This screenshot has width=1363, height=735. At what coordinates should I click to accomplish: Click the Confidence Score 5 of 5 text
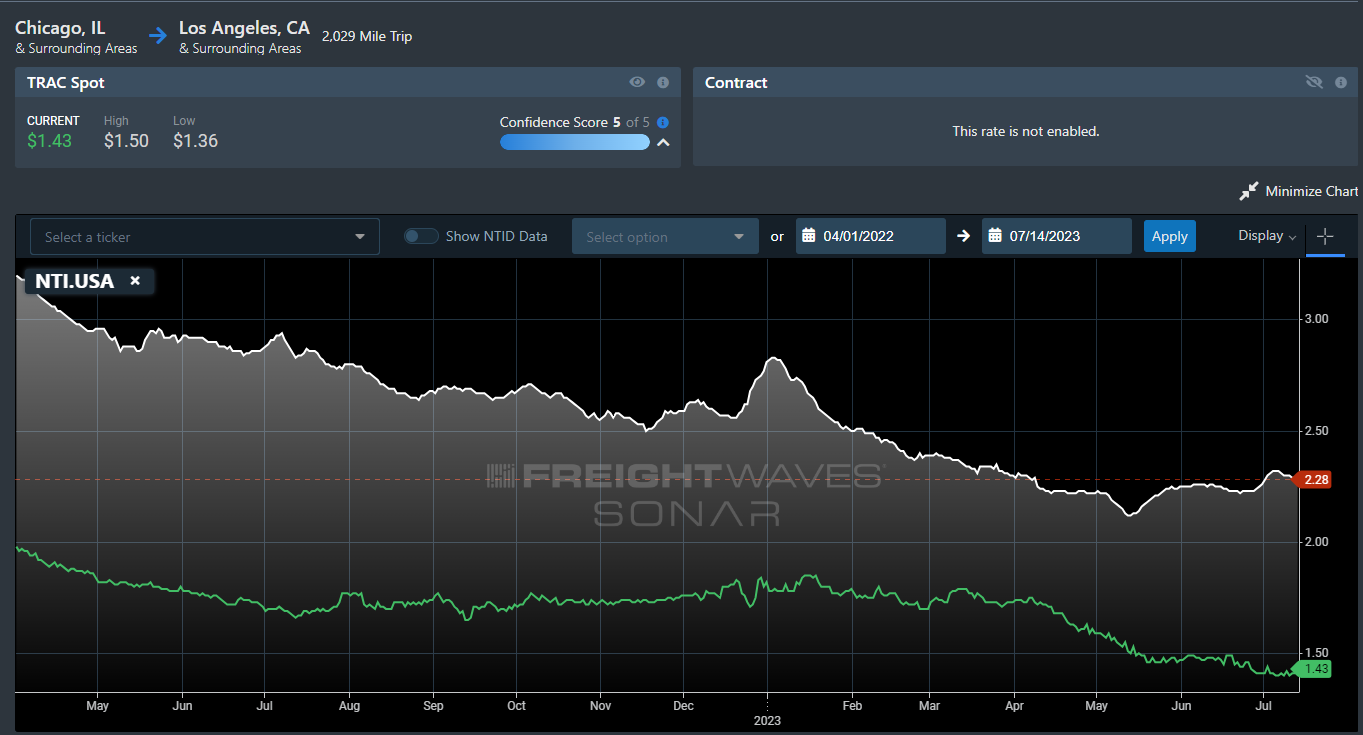point(575,122)
